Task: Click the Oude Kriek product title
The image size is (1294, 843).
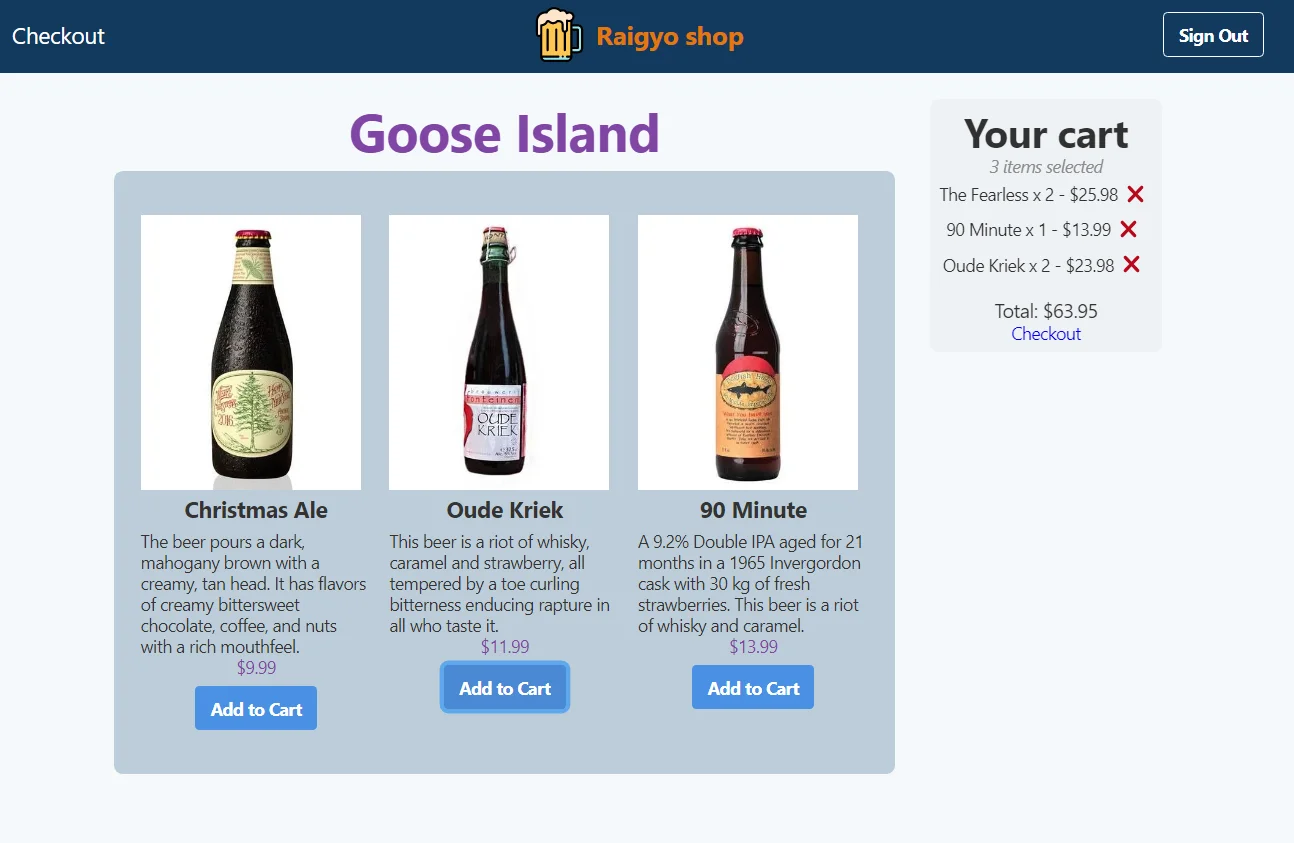Action: 505,510
